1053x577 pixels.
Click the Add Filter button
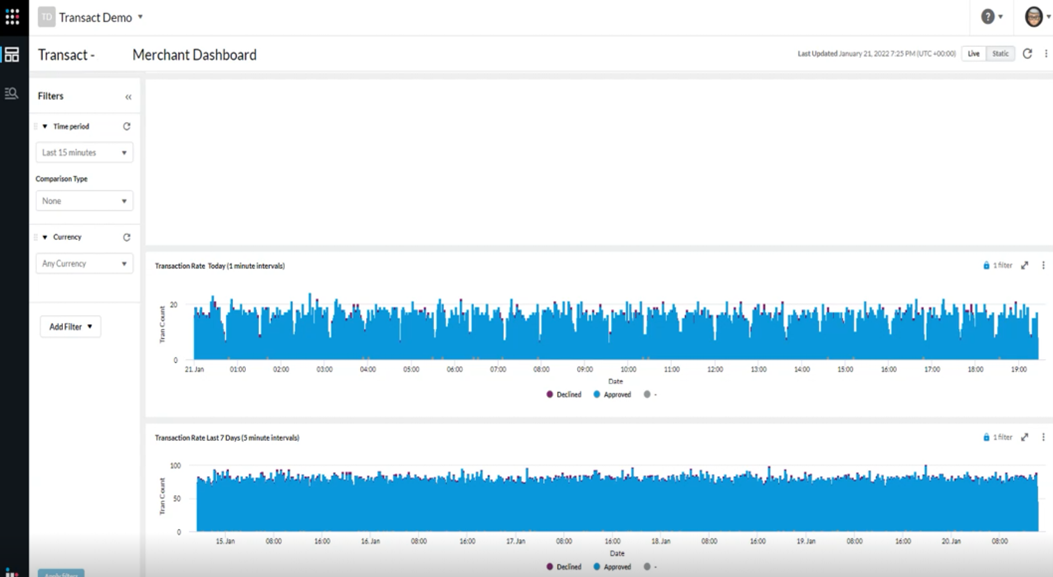(70, 326)
